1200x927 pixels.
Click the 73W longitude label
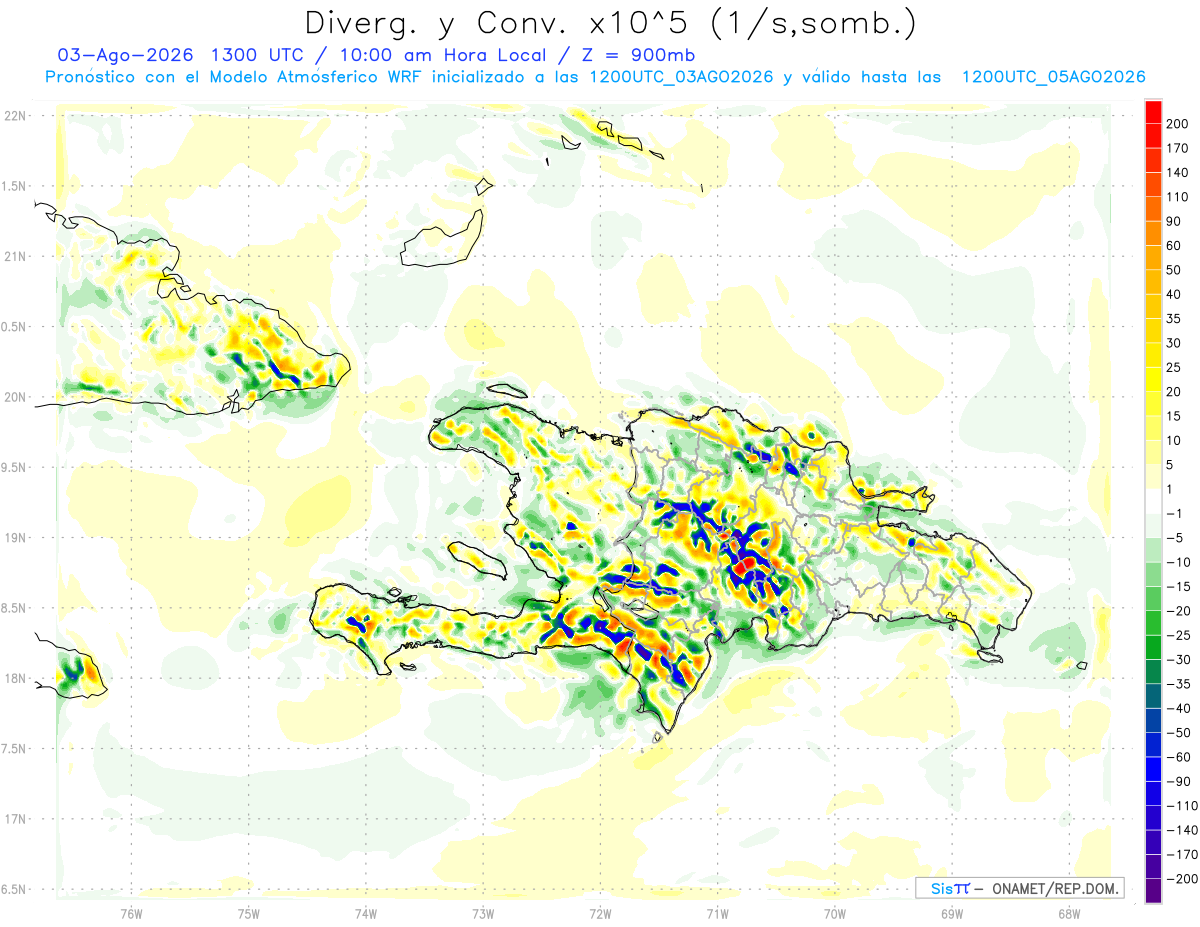483,912
